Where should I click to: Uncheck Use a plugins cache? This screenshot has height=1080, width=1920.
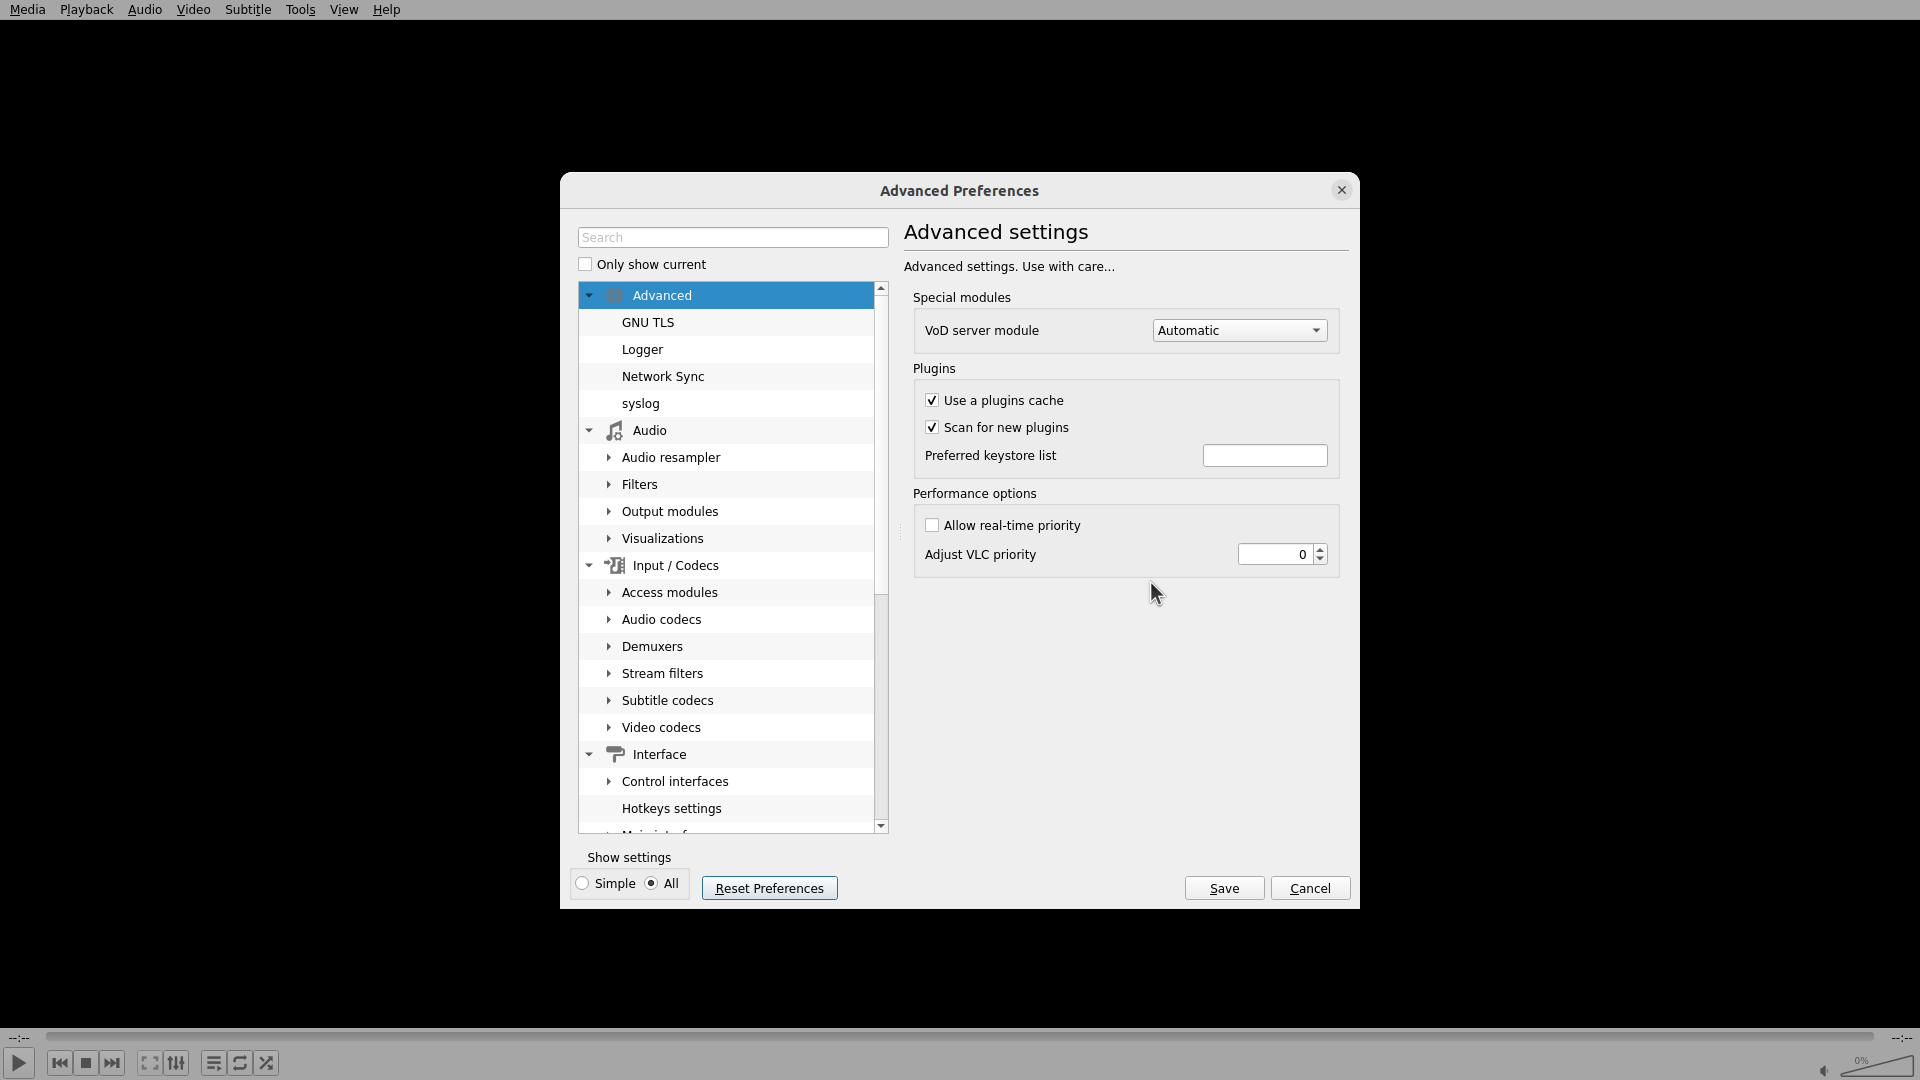pyautogui.click(x=932, y=400)
